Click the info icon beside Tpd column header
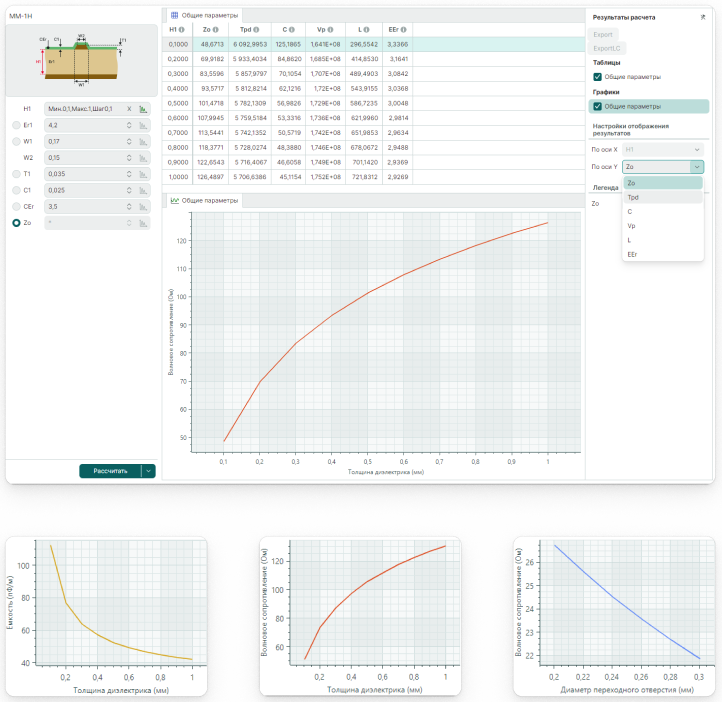This screenshot has width=722, height=702. tap(257, 30)
